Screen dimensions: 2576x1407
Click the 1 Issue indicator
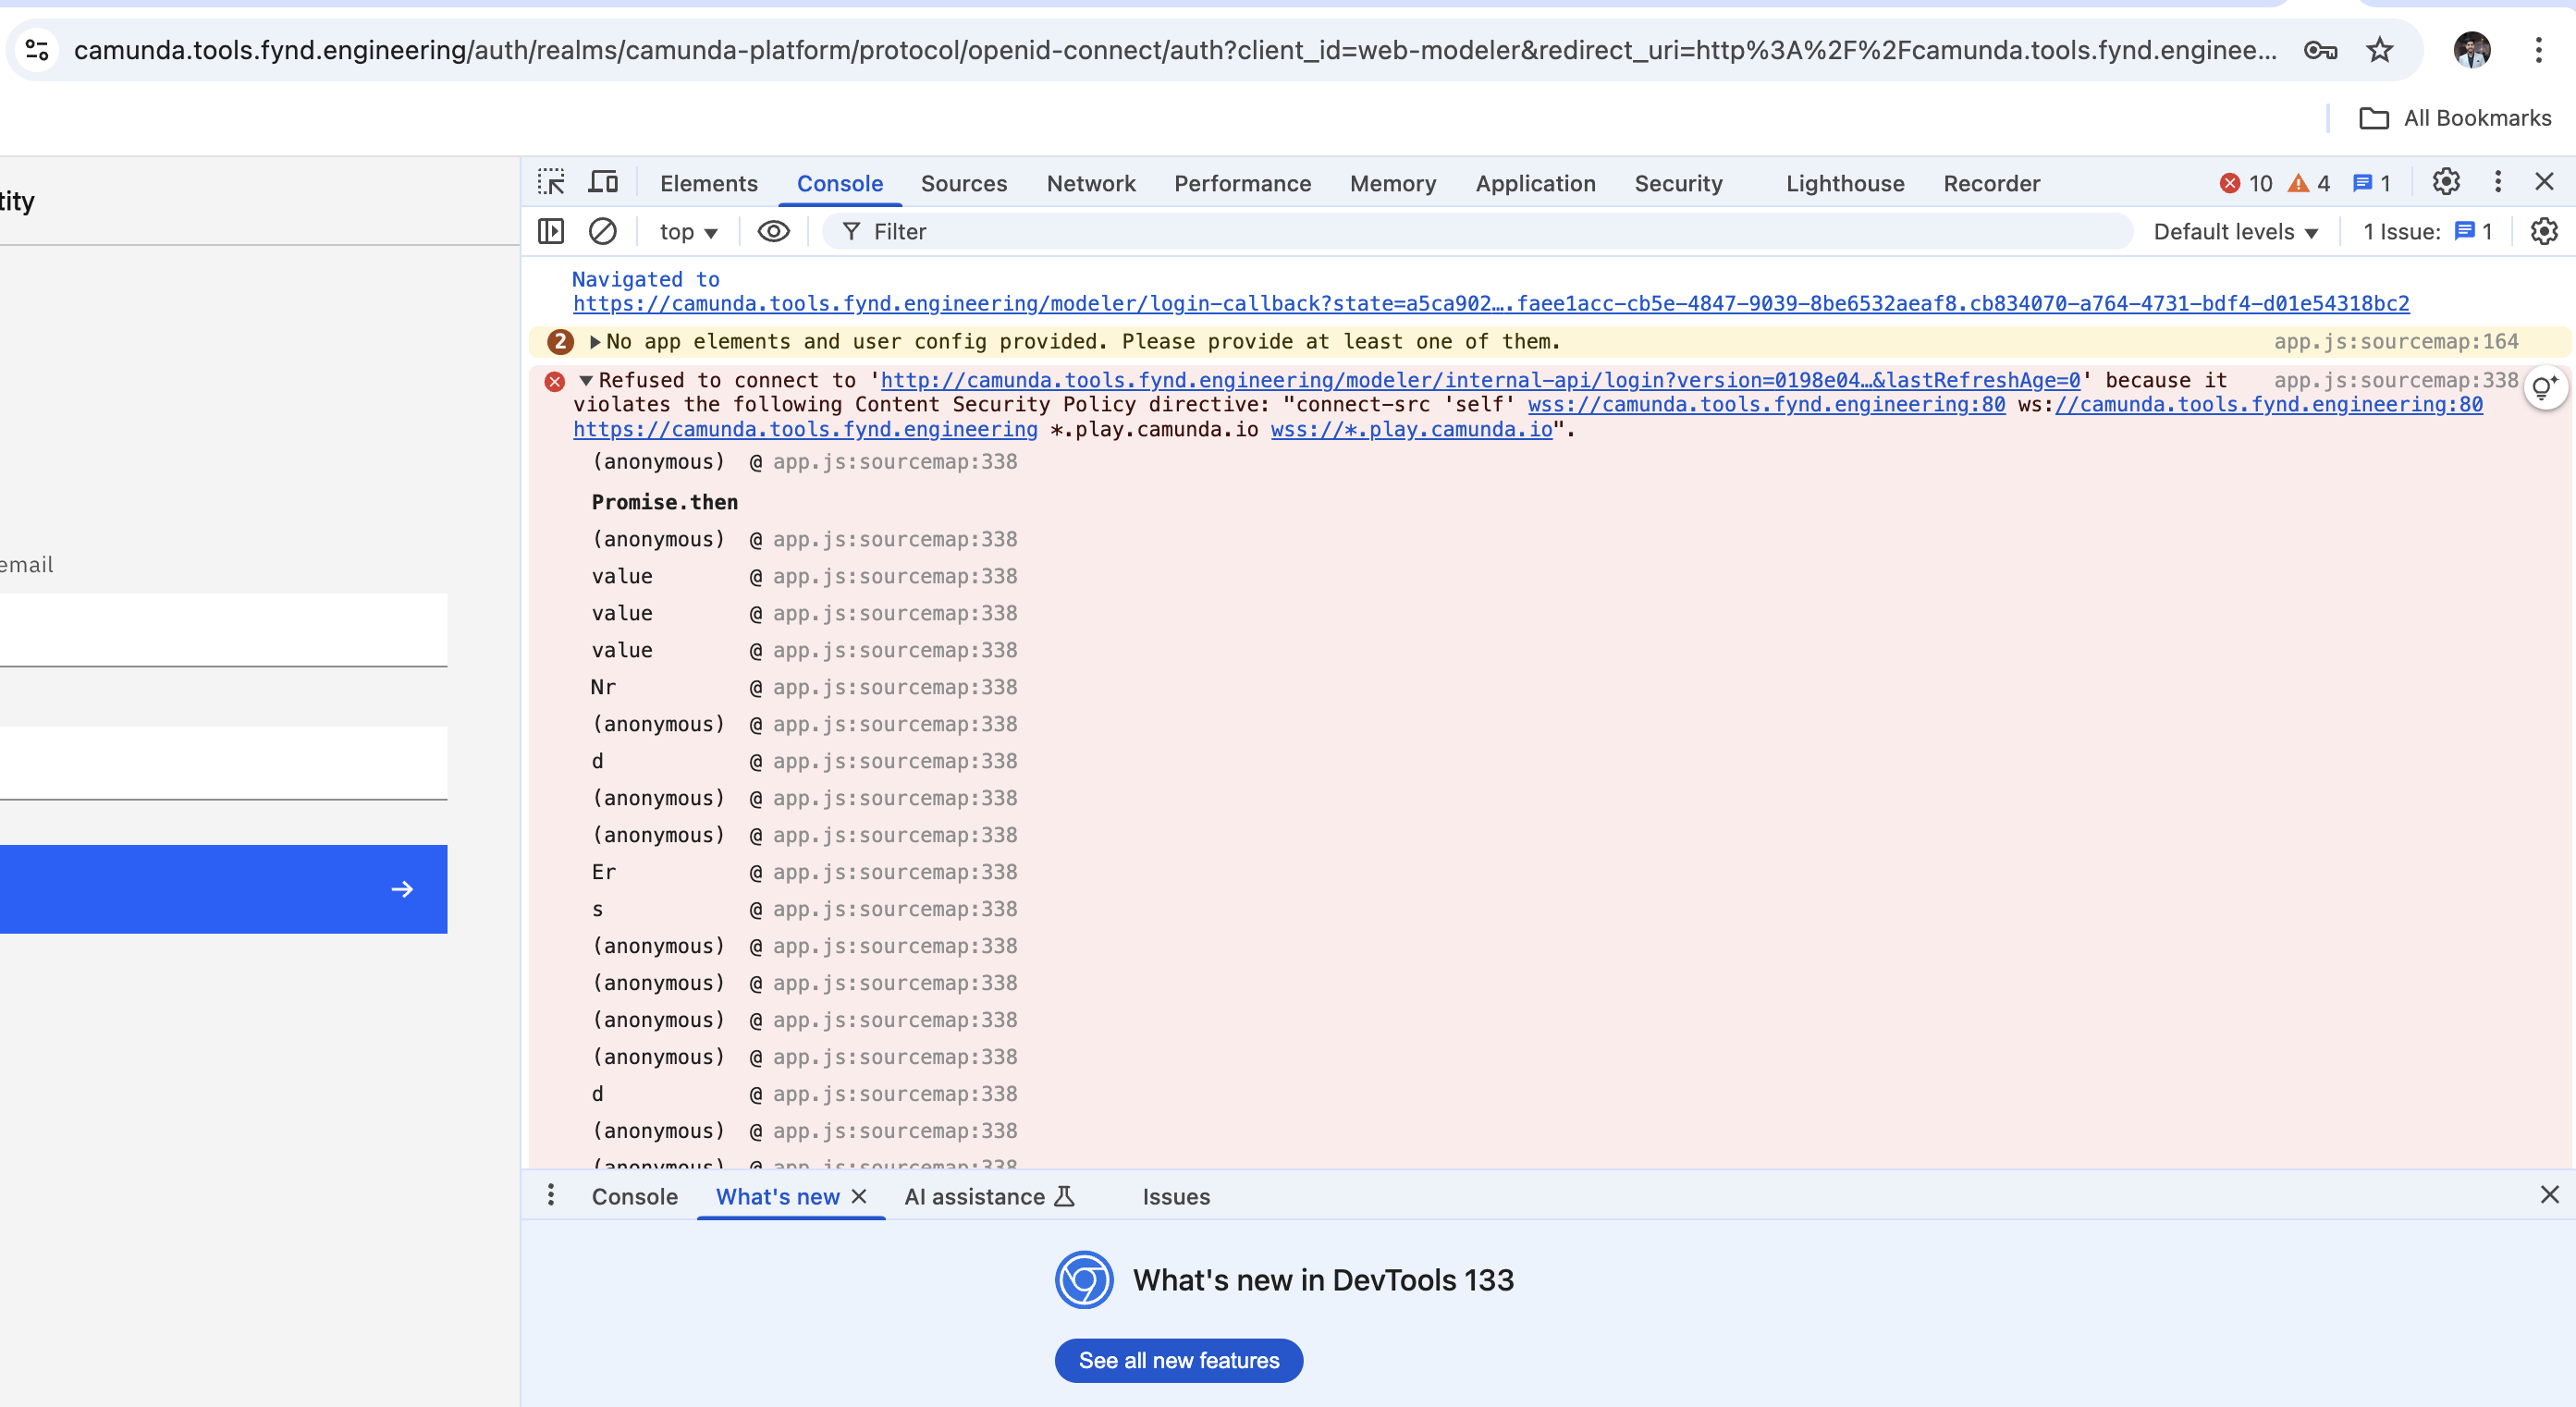[x=2427, y=231]
